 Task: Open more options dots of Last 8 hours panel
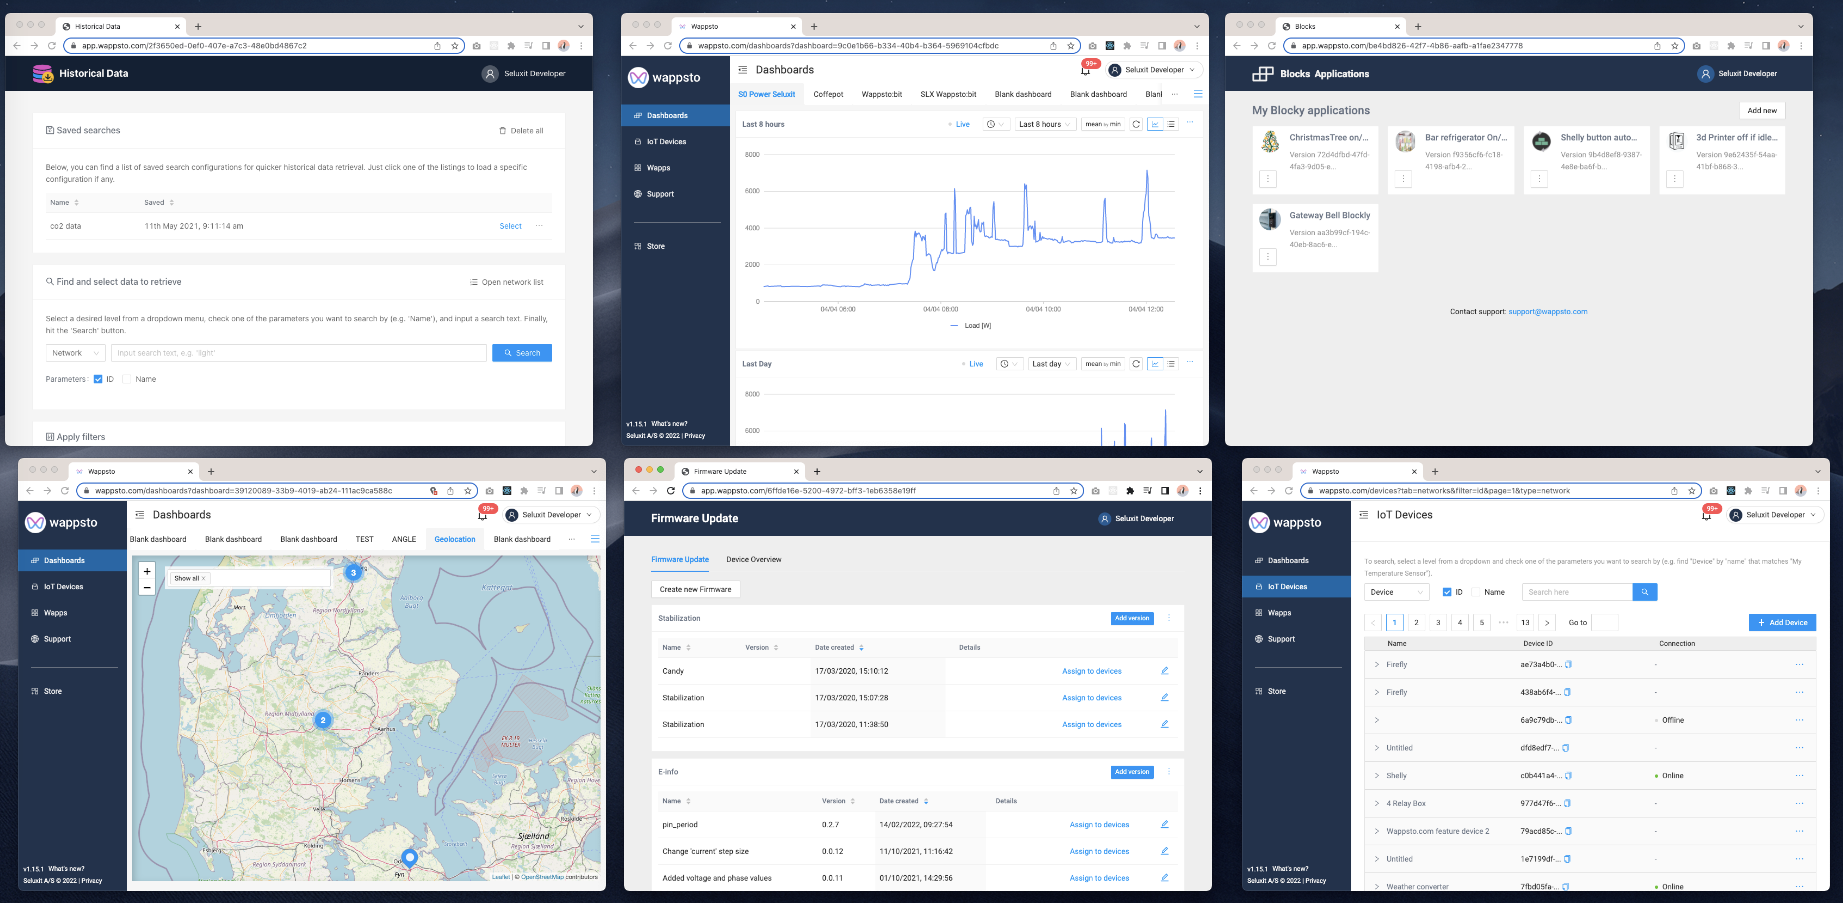[1190, 123]
